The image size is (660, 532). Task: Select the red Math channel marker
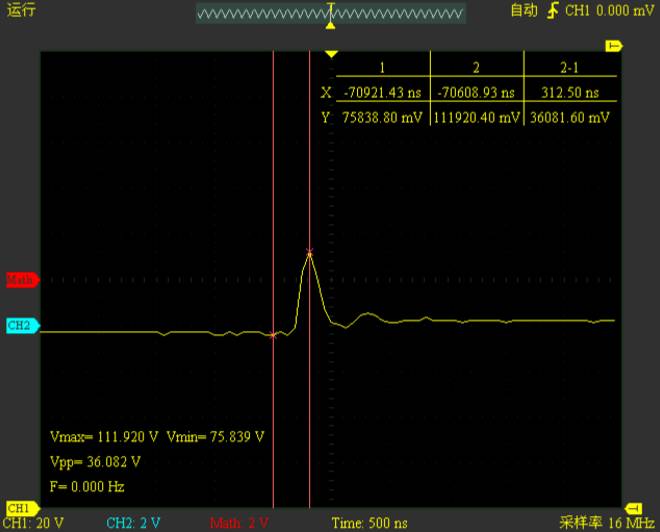click(x=20, y=280)
